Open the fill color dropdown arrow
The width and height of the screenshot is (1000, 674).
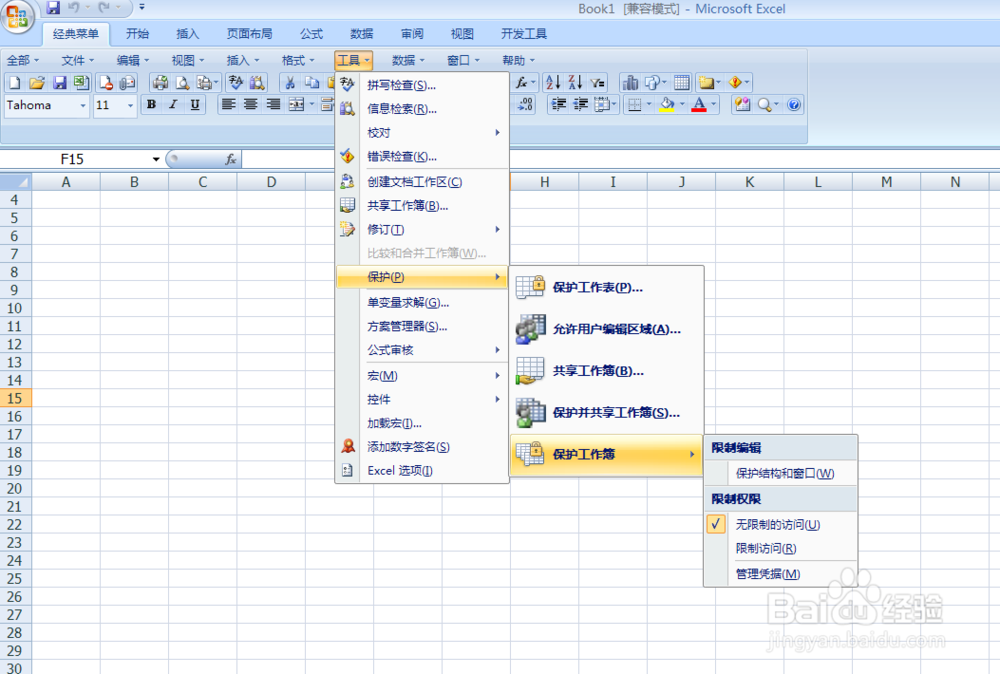point(682,105)
